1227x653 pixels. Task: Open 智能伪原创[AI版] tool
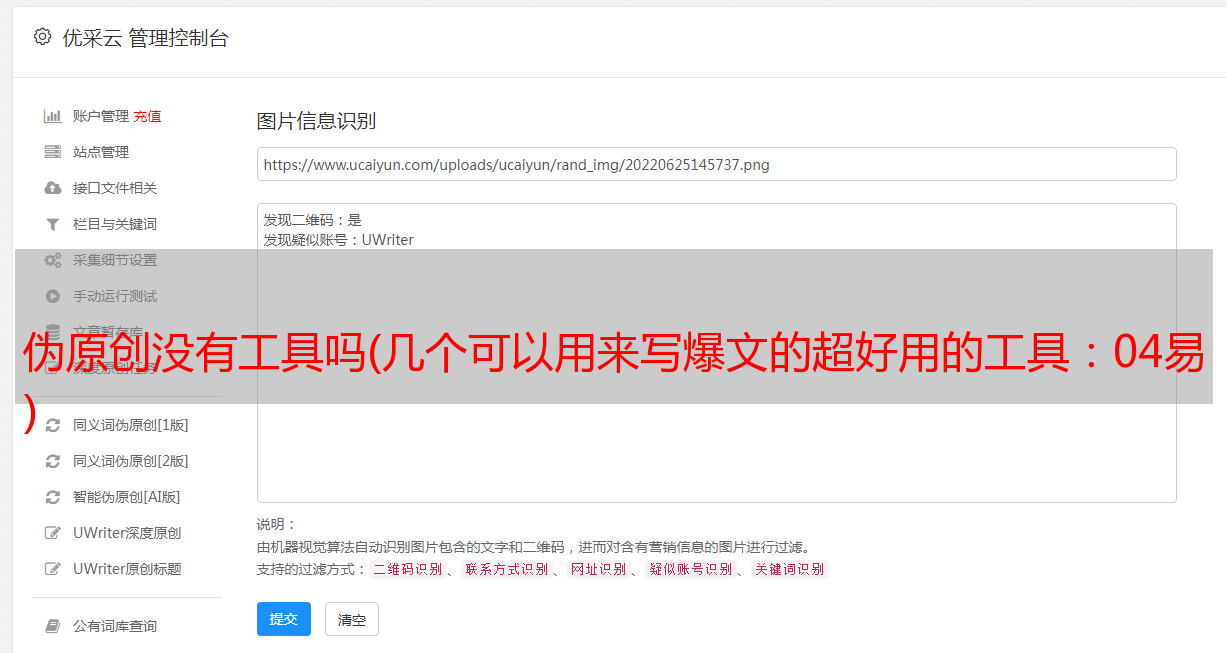[x=126, y=497]
